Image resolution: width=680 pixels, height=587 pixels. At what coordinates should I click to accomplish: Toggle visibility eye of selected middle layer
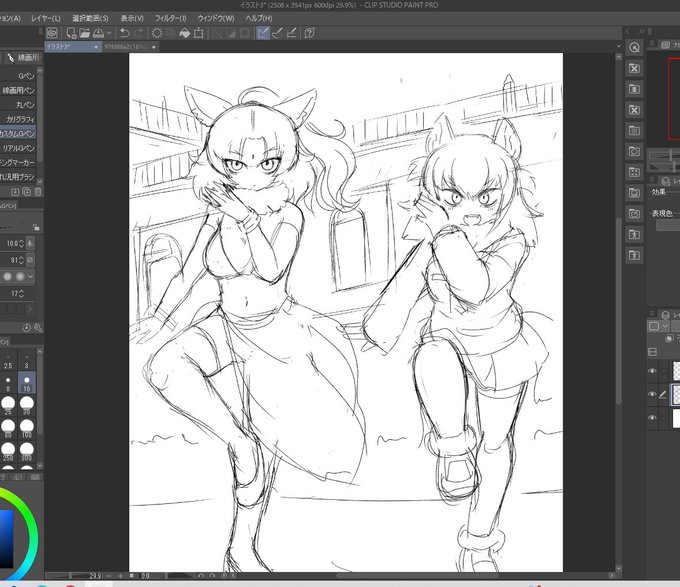652,395
